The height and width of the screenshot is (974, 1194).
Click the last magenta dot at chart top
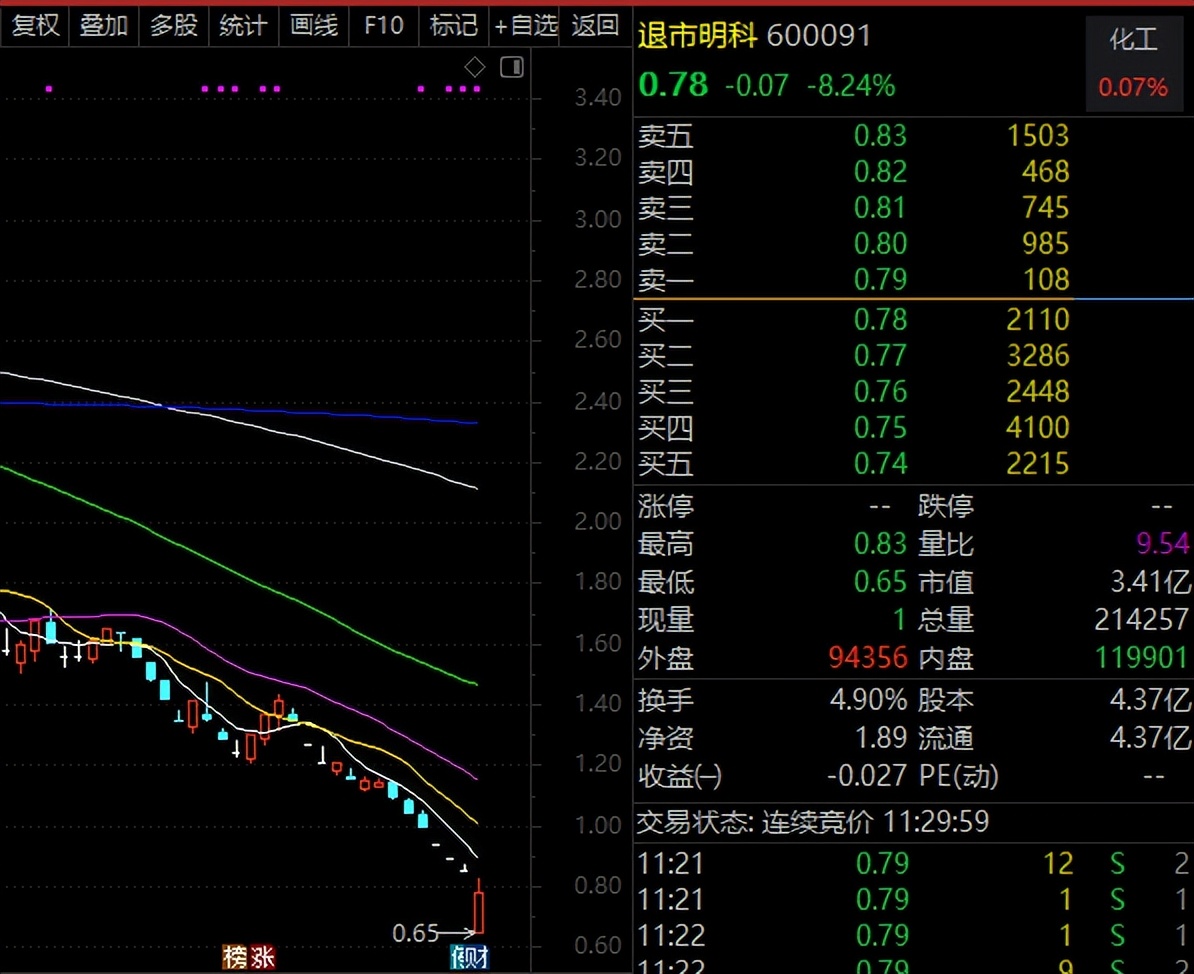(477, 89)
